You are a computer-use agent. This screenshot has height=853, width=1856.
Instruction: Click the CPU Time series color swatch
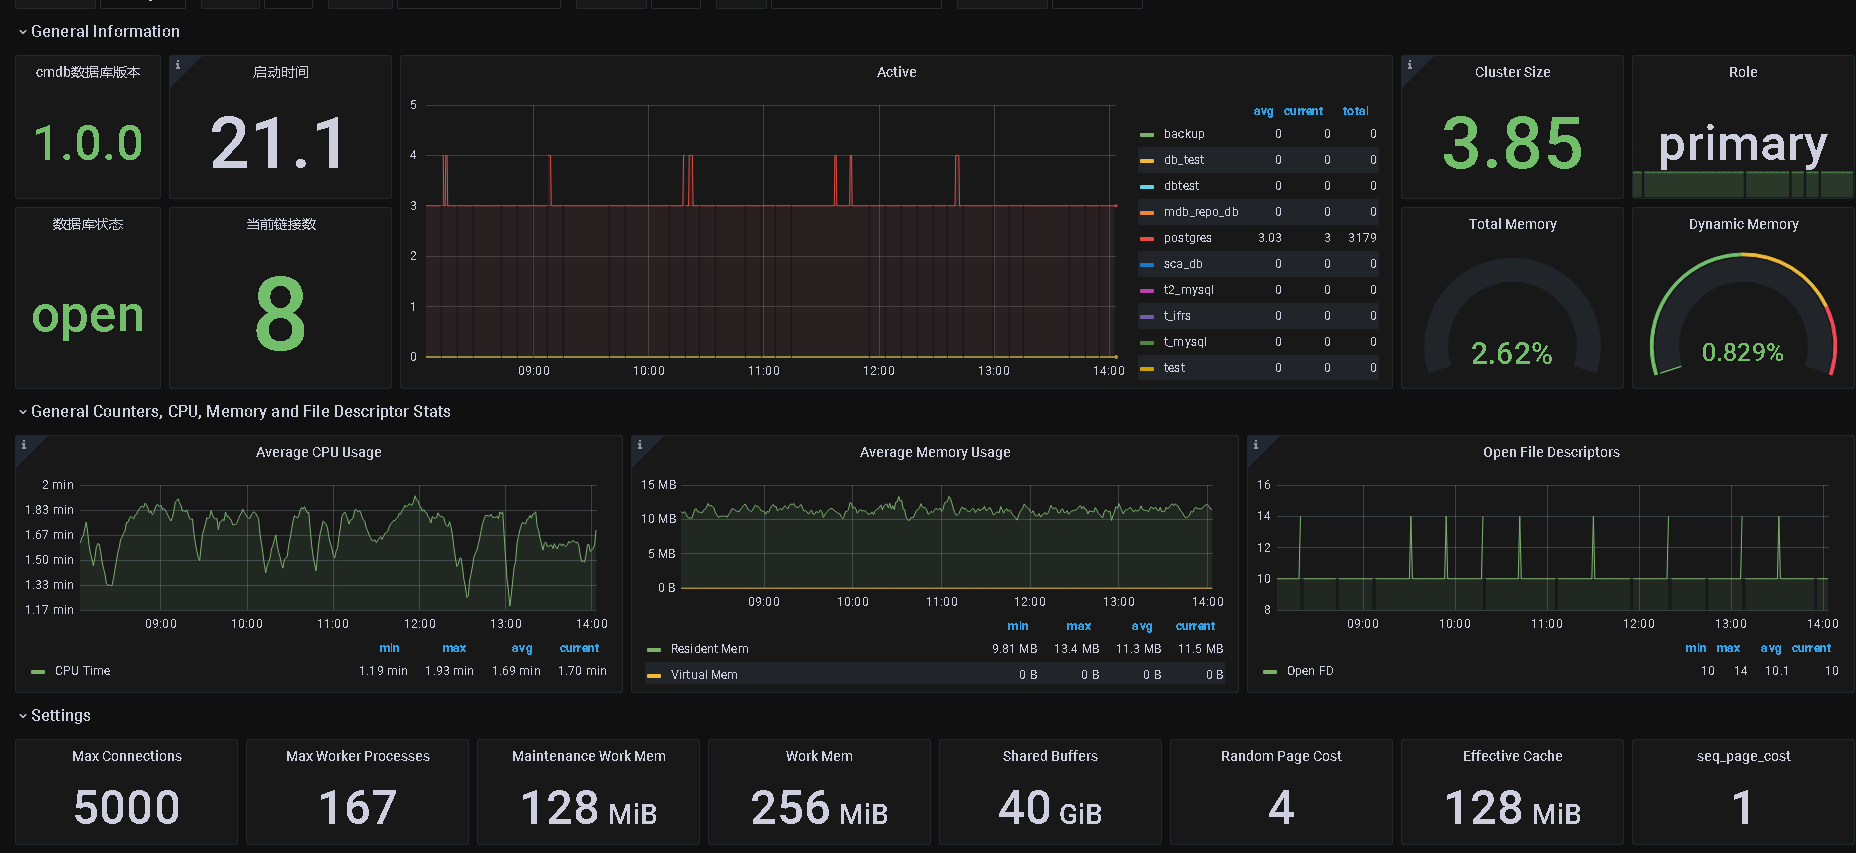click(38, 672)
